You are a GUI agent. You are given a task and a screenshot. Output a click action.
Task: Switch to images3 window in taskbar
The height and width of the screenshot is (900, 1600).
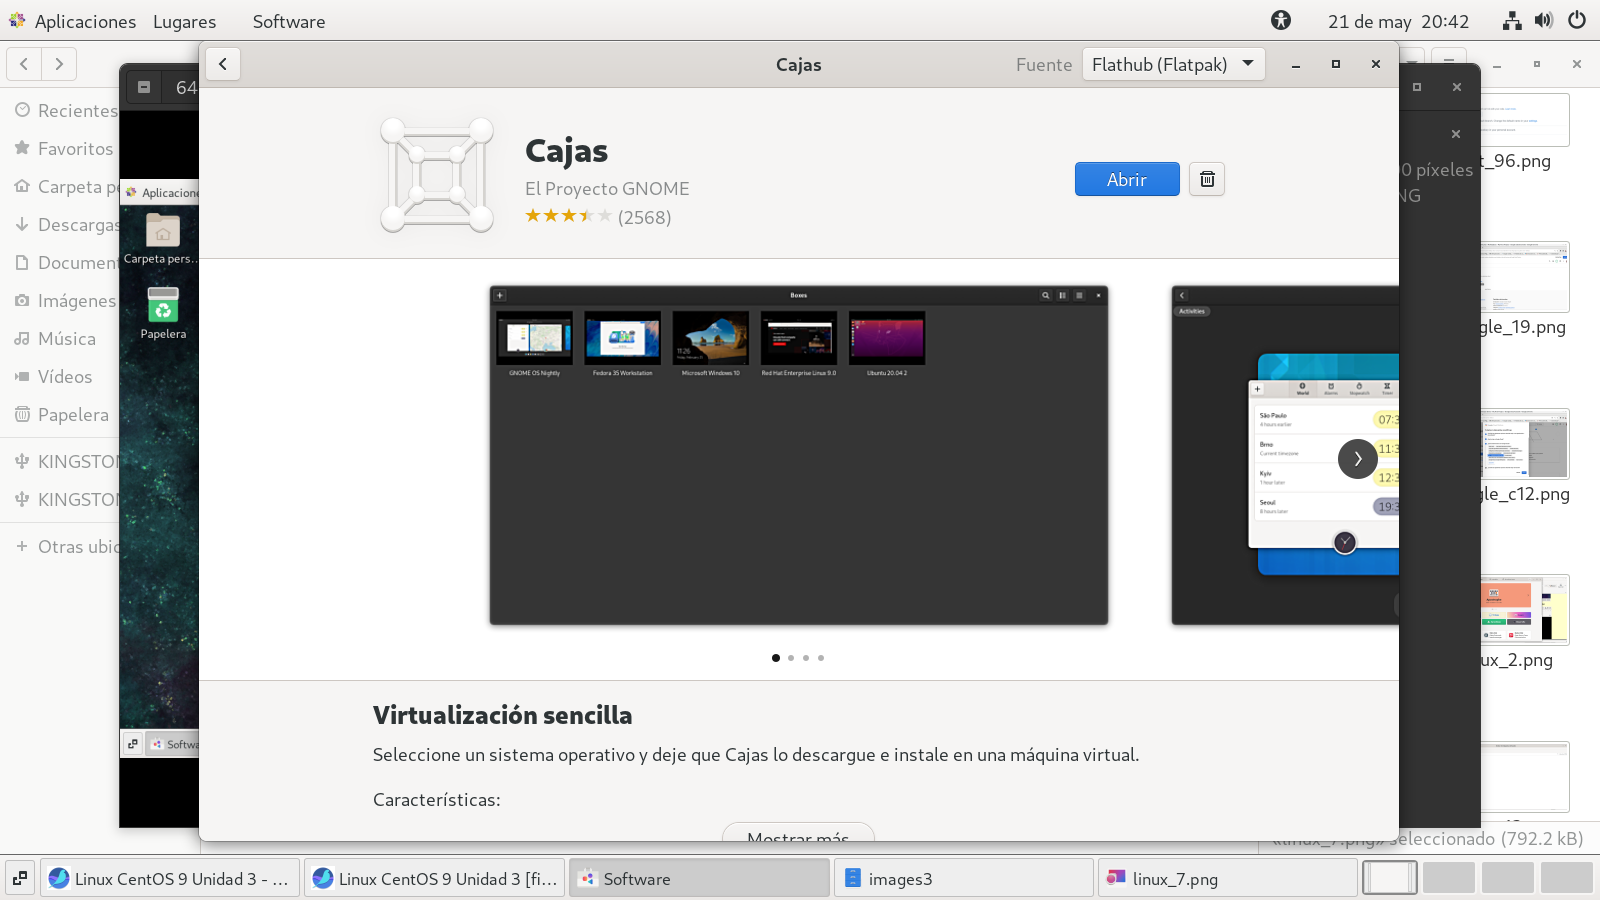tap(963, 878)
